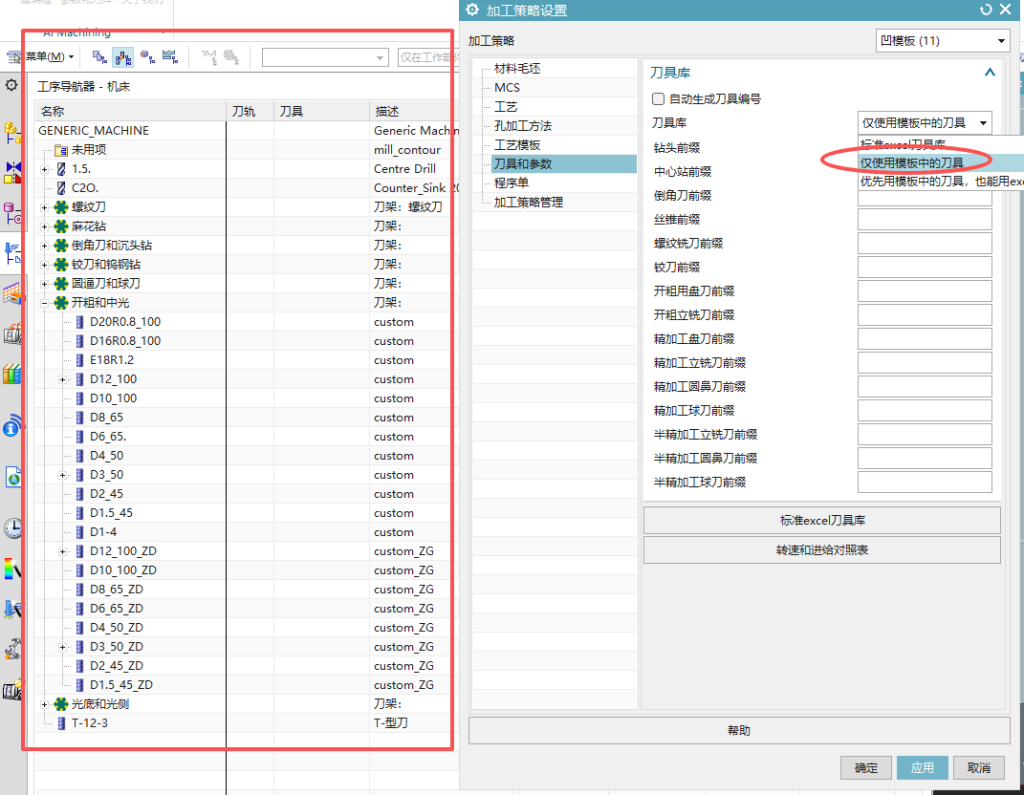Click the green carrier icon of 螺纹刀
This screenshot has width=1024, height=795.
point(61,207)
